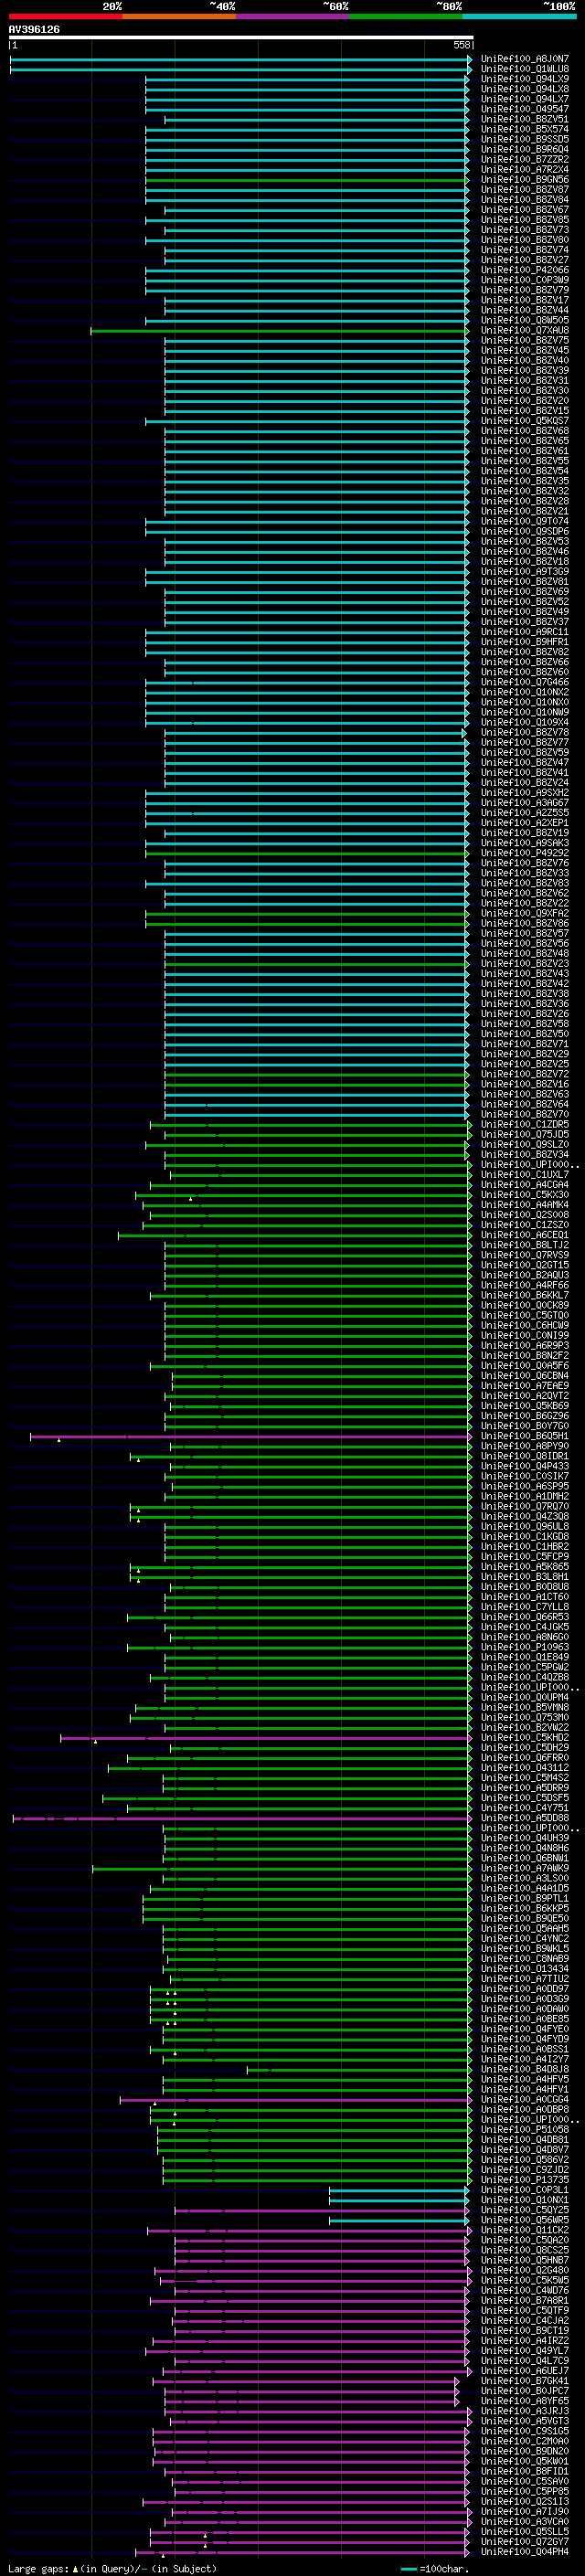Open hit UniRef100_A8J0N7

(x=525, y=59)
